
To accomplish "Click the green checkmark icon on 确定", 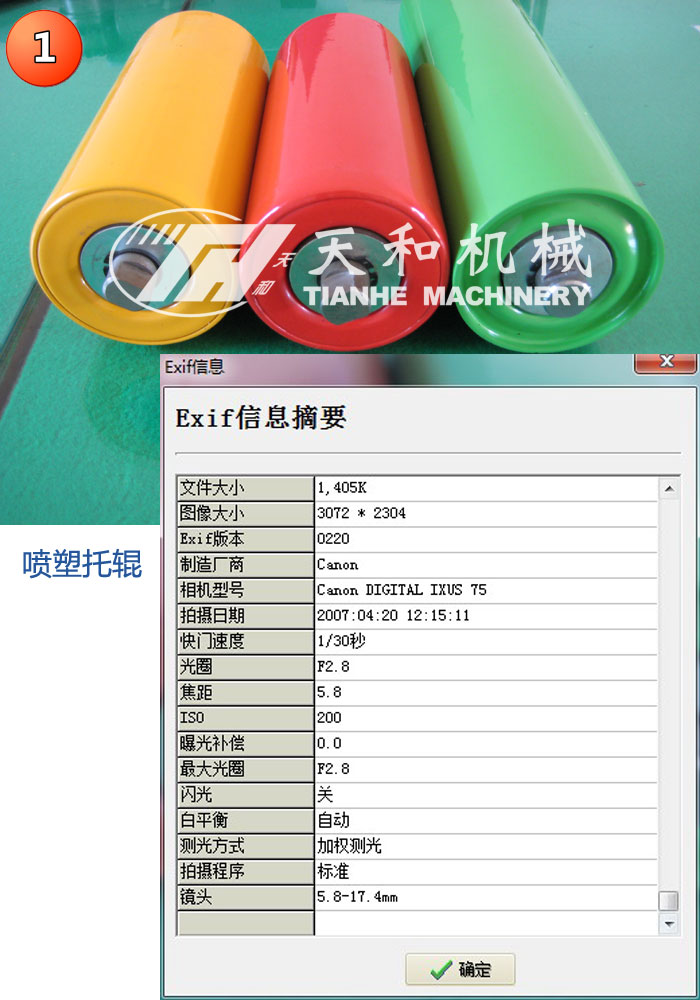I will point(440,969).
